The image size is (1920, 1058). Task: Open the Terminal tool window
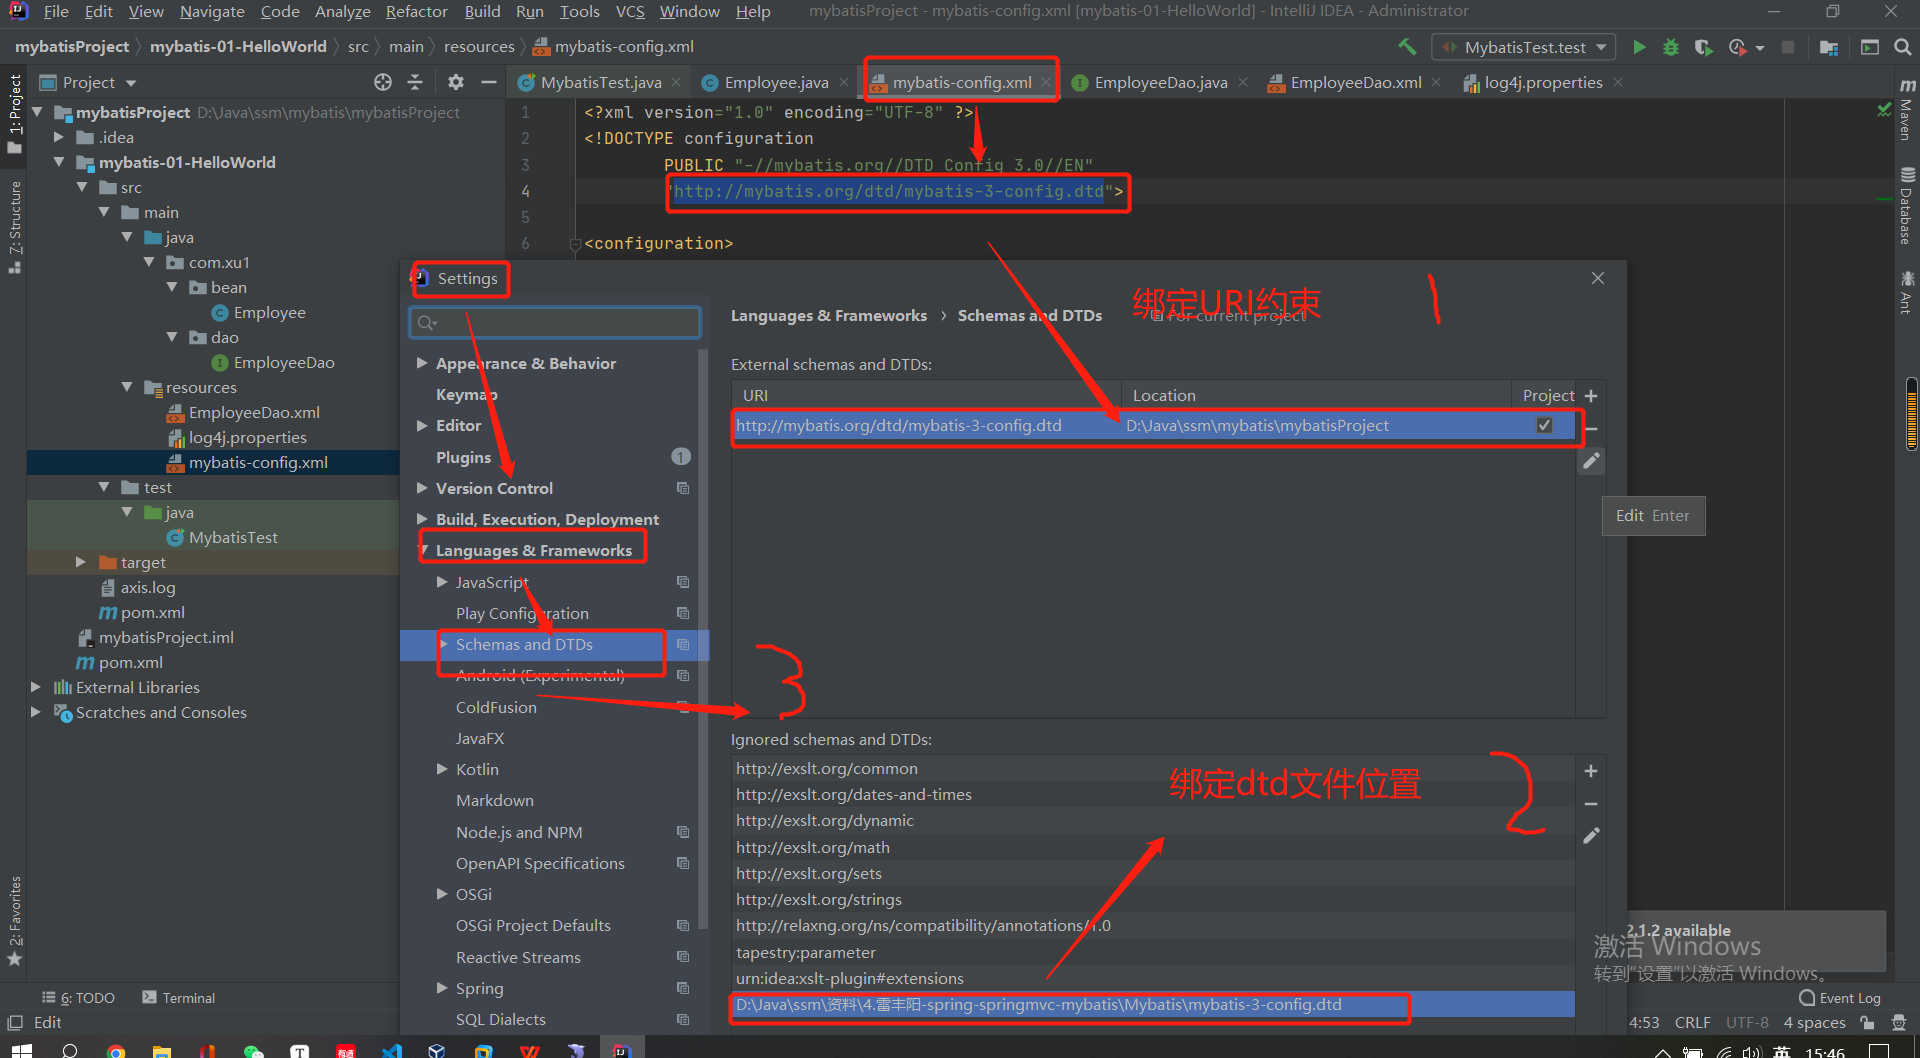click(179, 998)
